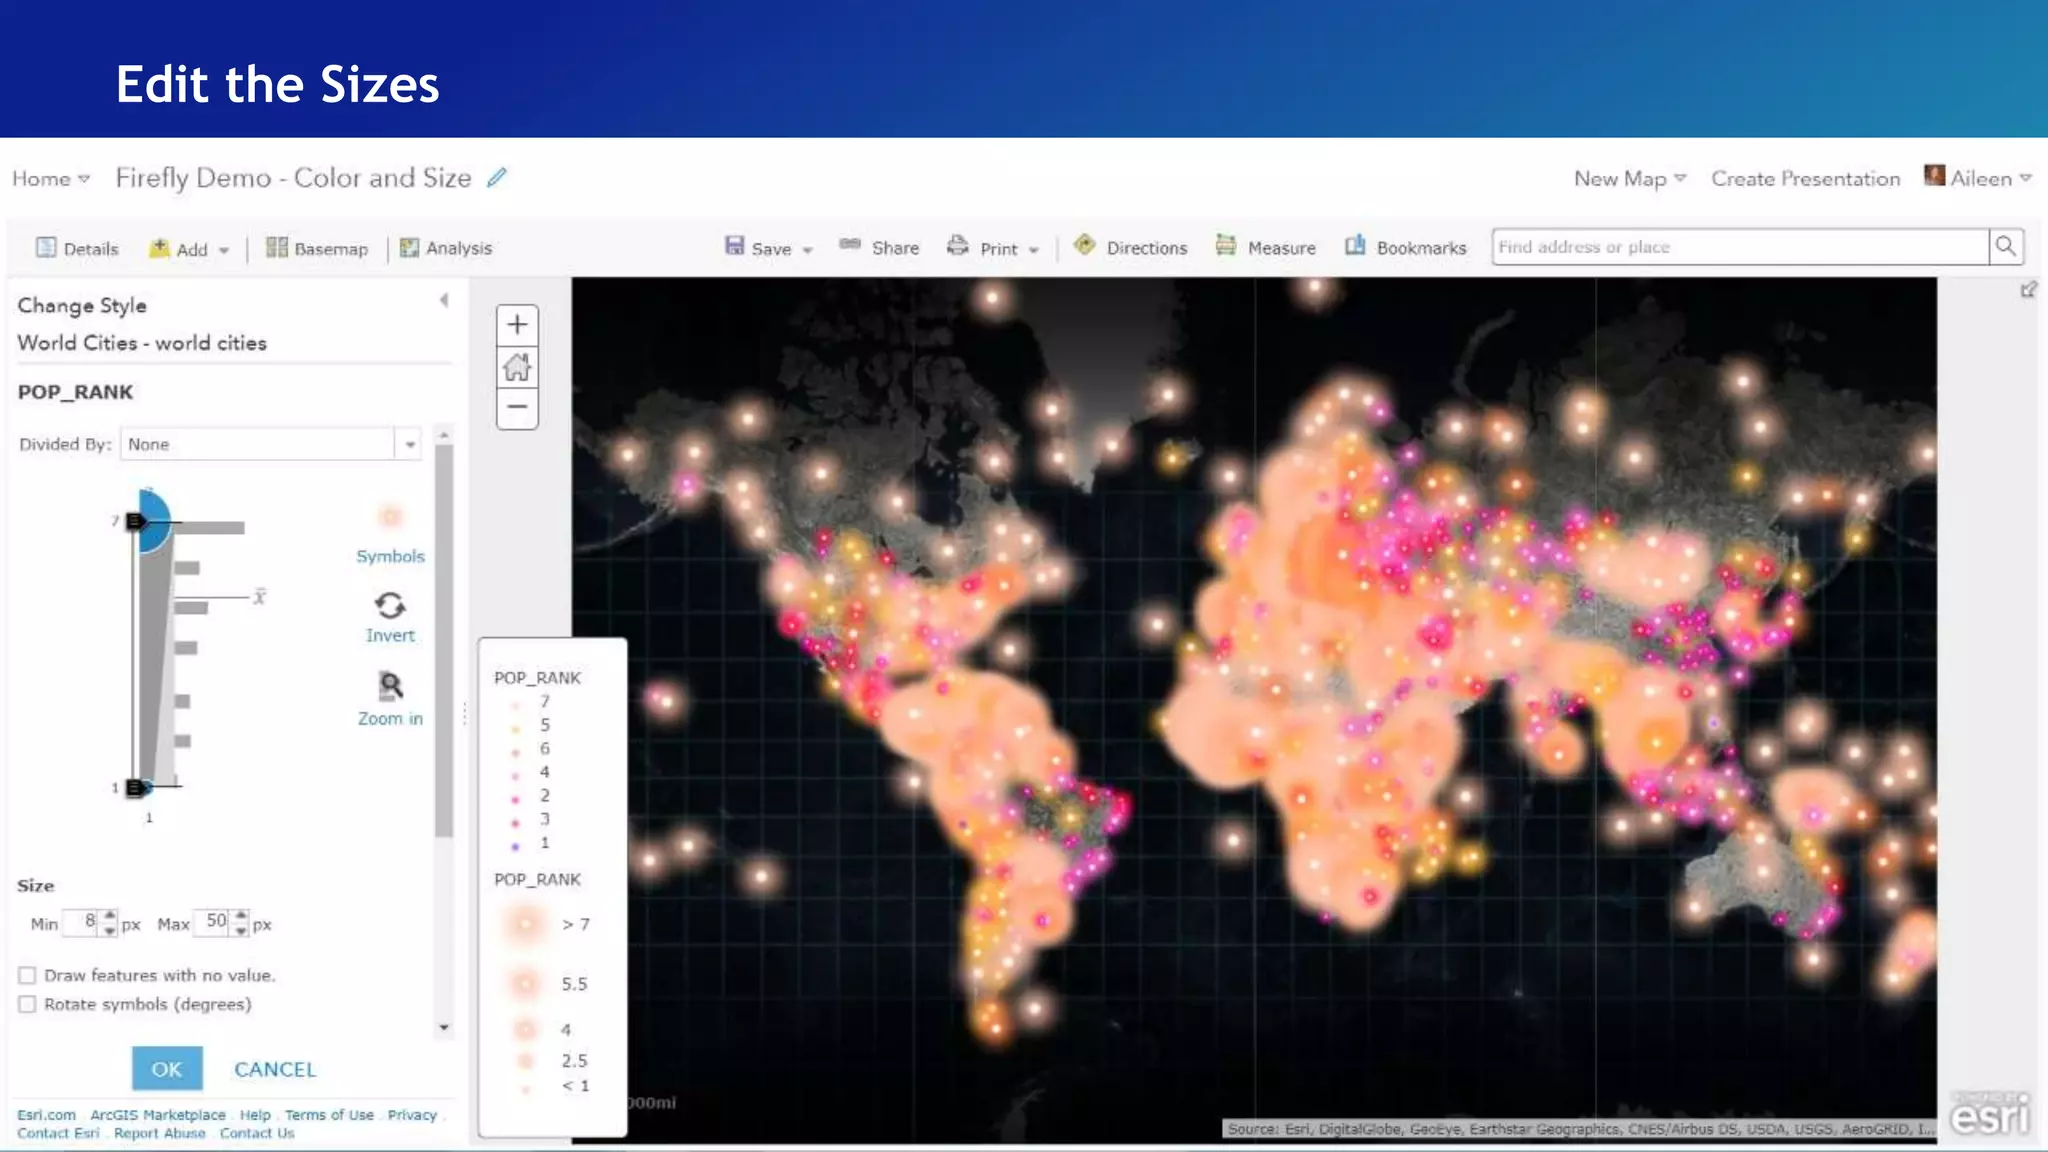This screenshot has width=2048, height=1152.
Task: Open the New Map dropdown
Action: pos(1629,179)
